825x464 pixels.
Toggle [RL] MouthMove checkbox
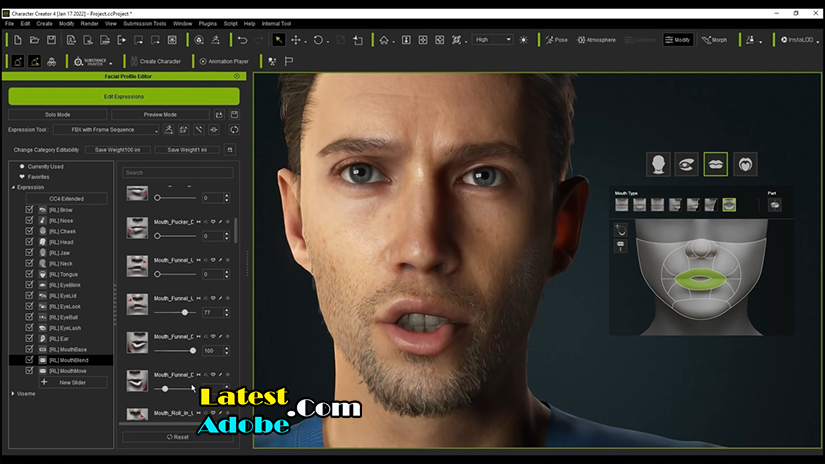(29, 371)
